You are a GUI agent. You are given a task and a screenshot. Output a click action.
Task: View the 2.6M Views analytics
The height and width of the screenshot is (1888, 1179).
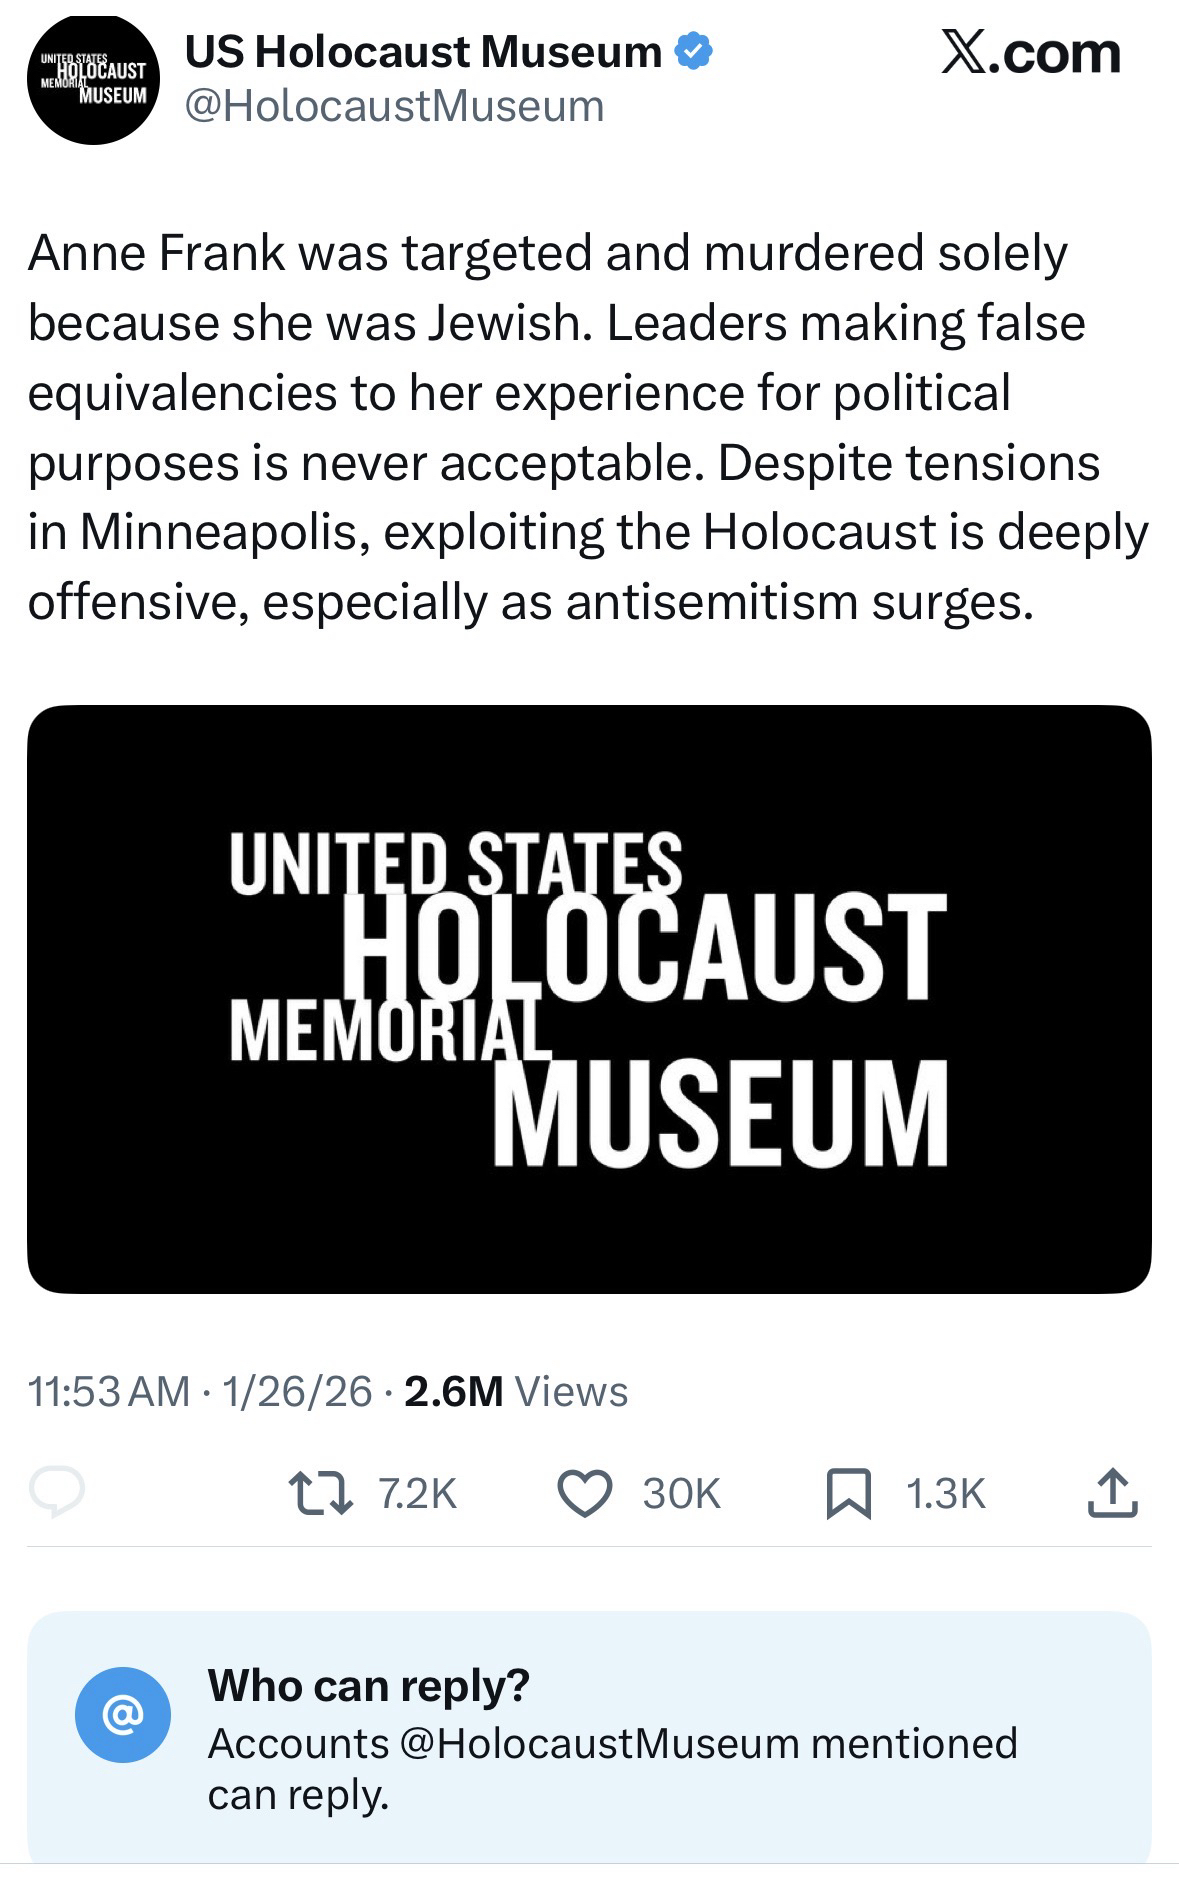point(516,1391)
